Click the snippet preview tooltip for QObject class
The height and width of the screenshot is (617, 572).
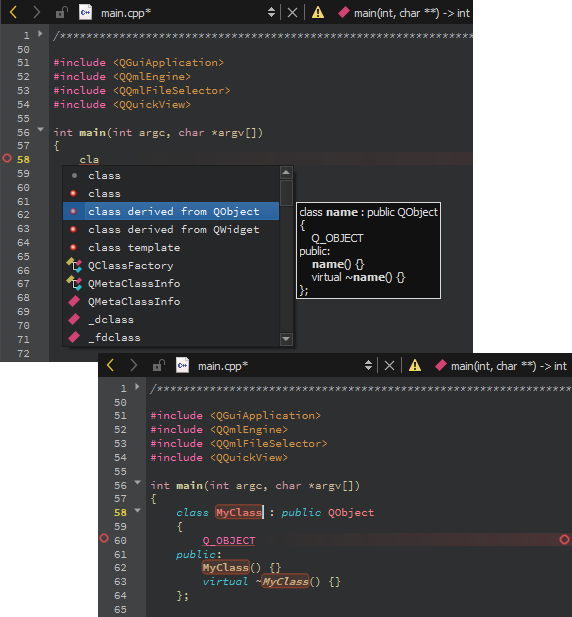coord(368,251)
